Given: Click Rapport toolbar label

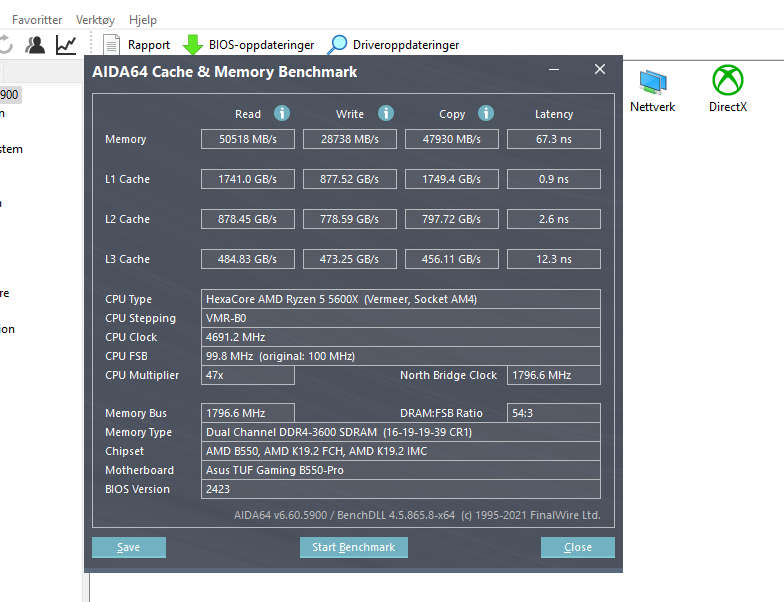Looking at the screenshot, I should tap(149, 45).
